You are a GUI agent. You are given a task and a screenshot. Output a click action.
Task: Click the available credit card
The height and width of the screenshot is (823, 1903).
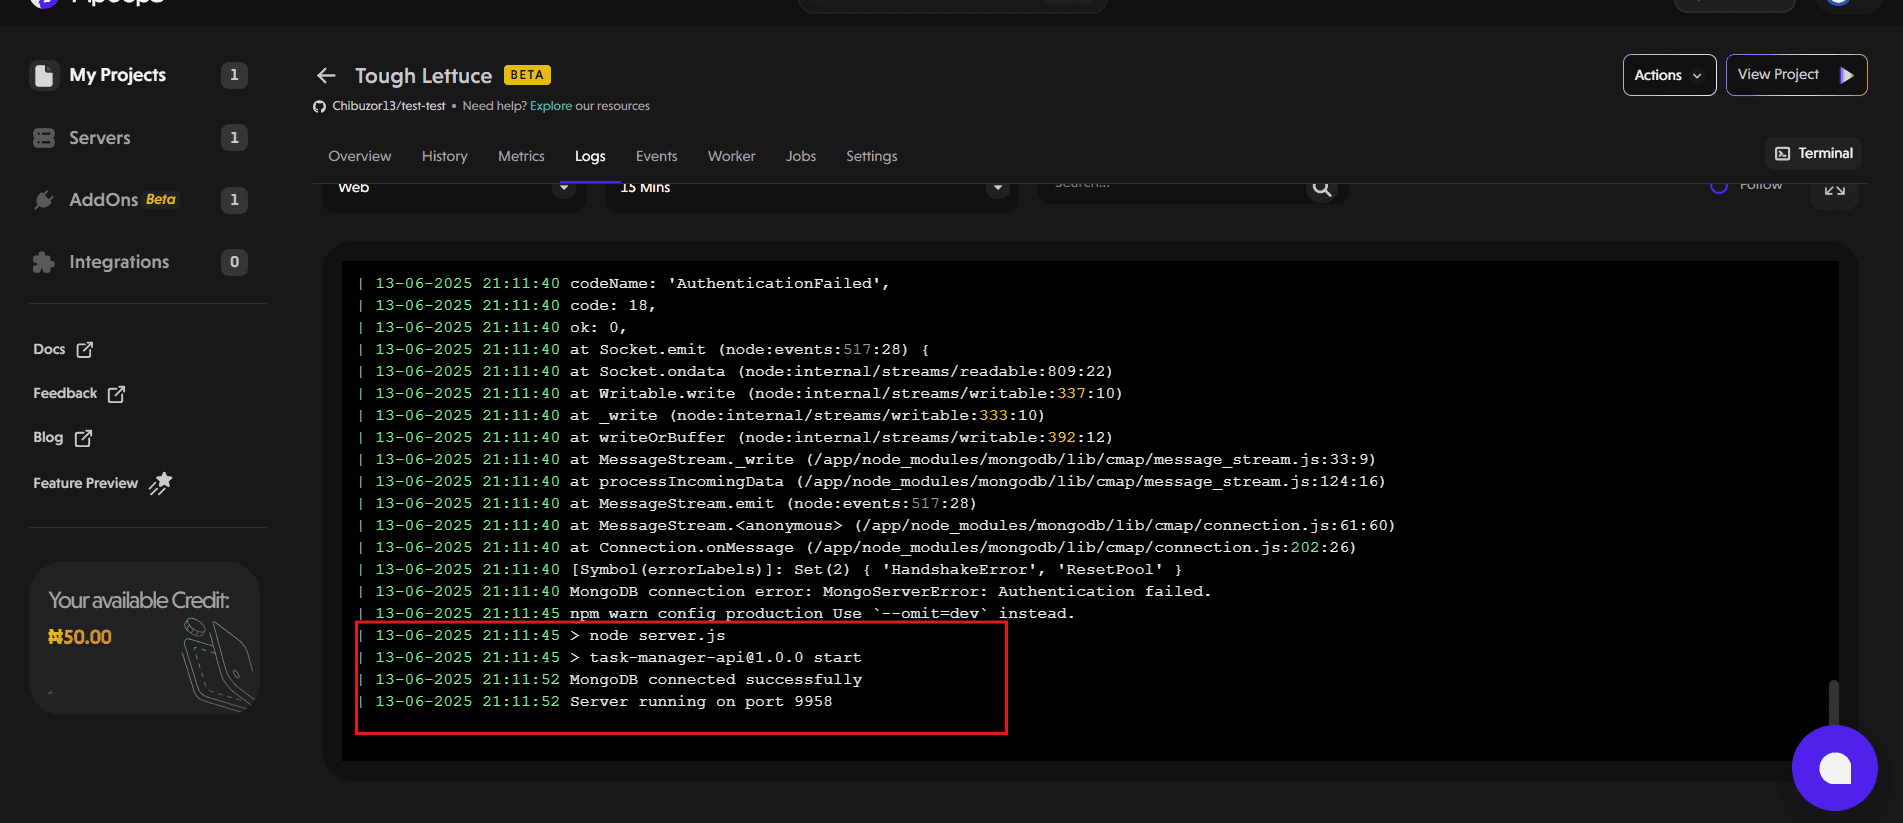tap(145, 638)
